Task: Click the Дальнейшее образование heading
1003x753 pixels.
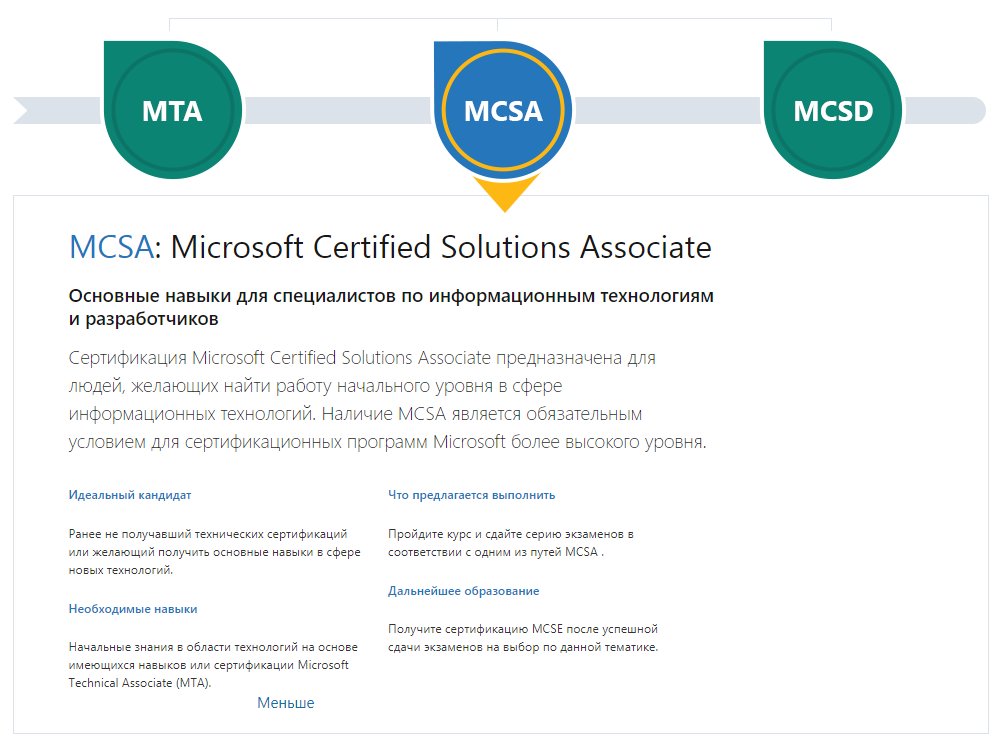Action: (x=463, y=591)
